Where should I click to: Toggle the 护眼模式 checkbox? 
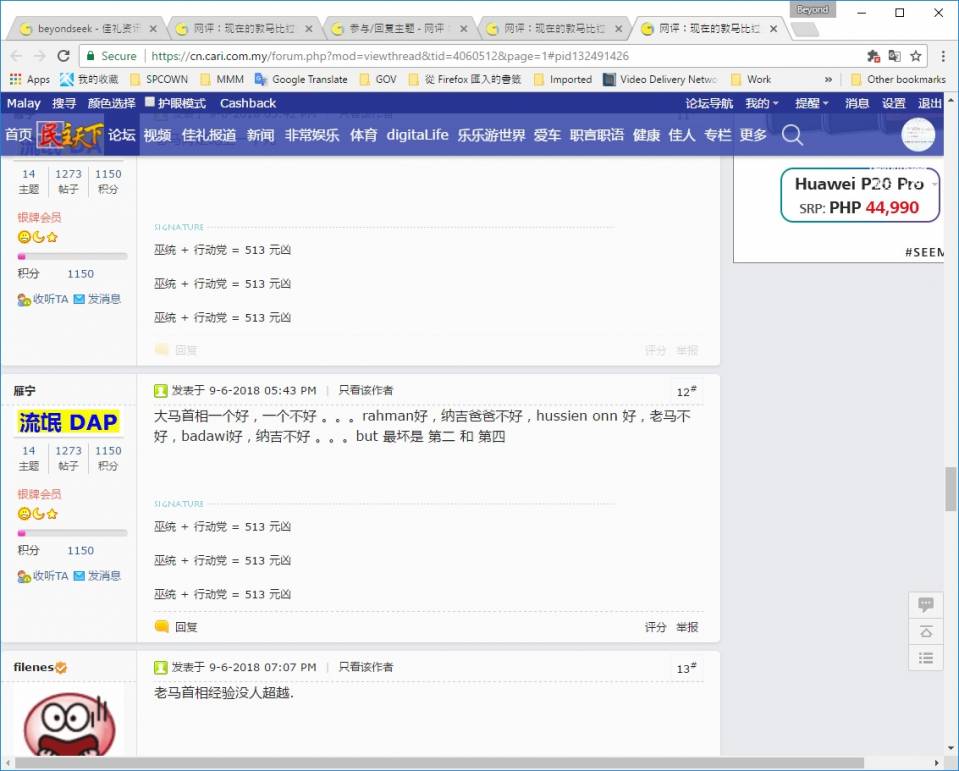pyautogui.click(x=150, y=102)
